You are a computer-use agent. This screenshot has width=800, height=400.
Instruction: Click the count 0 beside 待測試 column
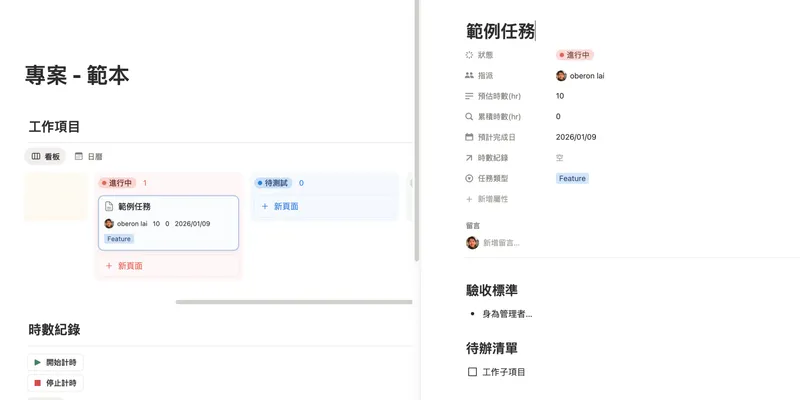point(301,183)
